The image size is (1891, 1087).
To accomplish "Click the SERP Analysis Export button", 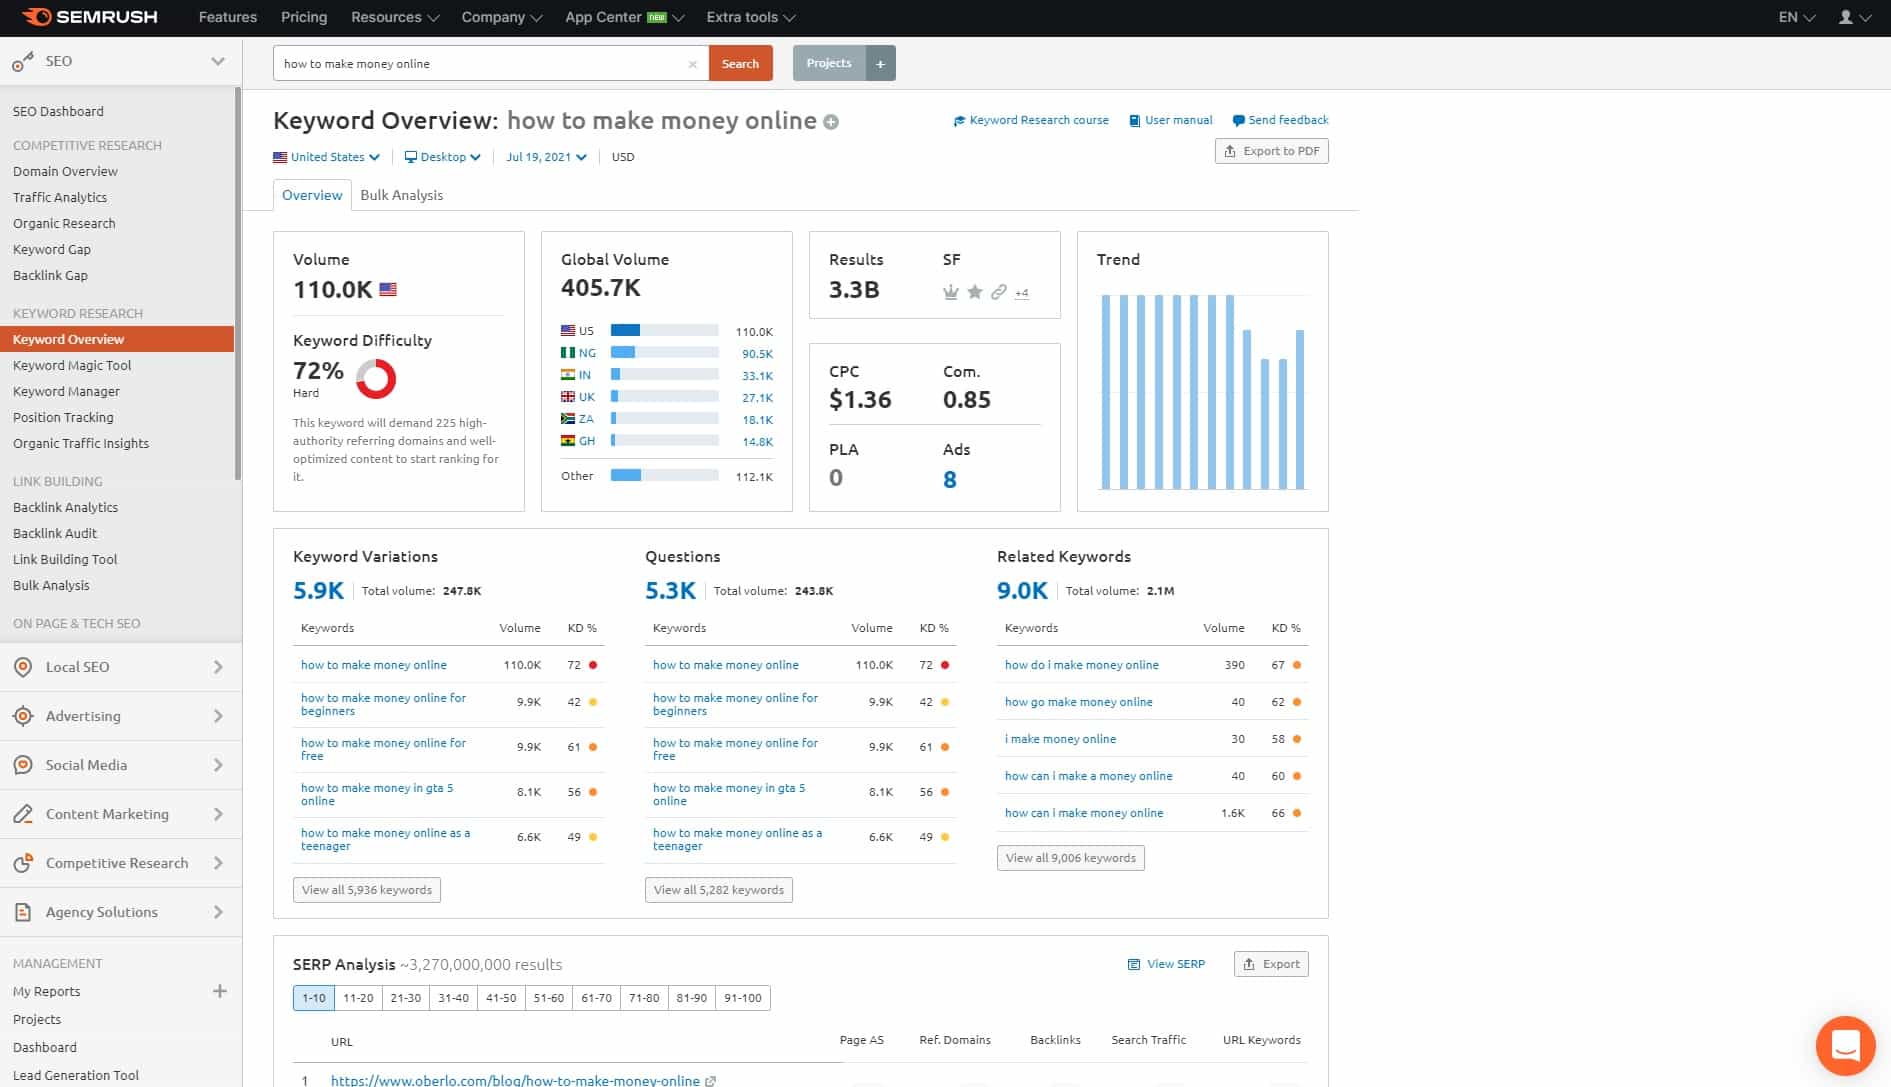I will click(1271, 964).
